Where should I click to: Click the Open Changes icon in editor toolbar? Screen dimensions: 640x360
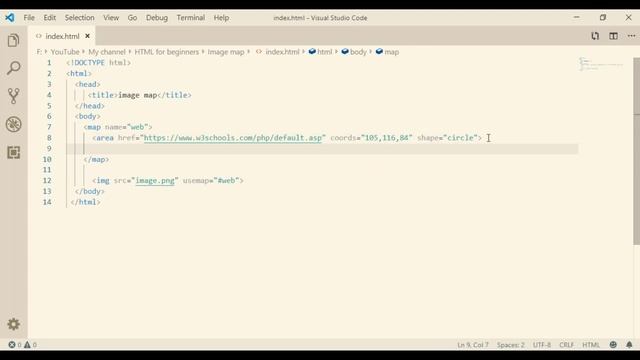[595, 36]
